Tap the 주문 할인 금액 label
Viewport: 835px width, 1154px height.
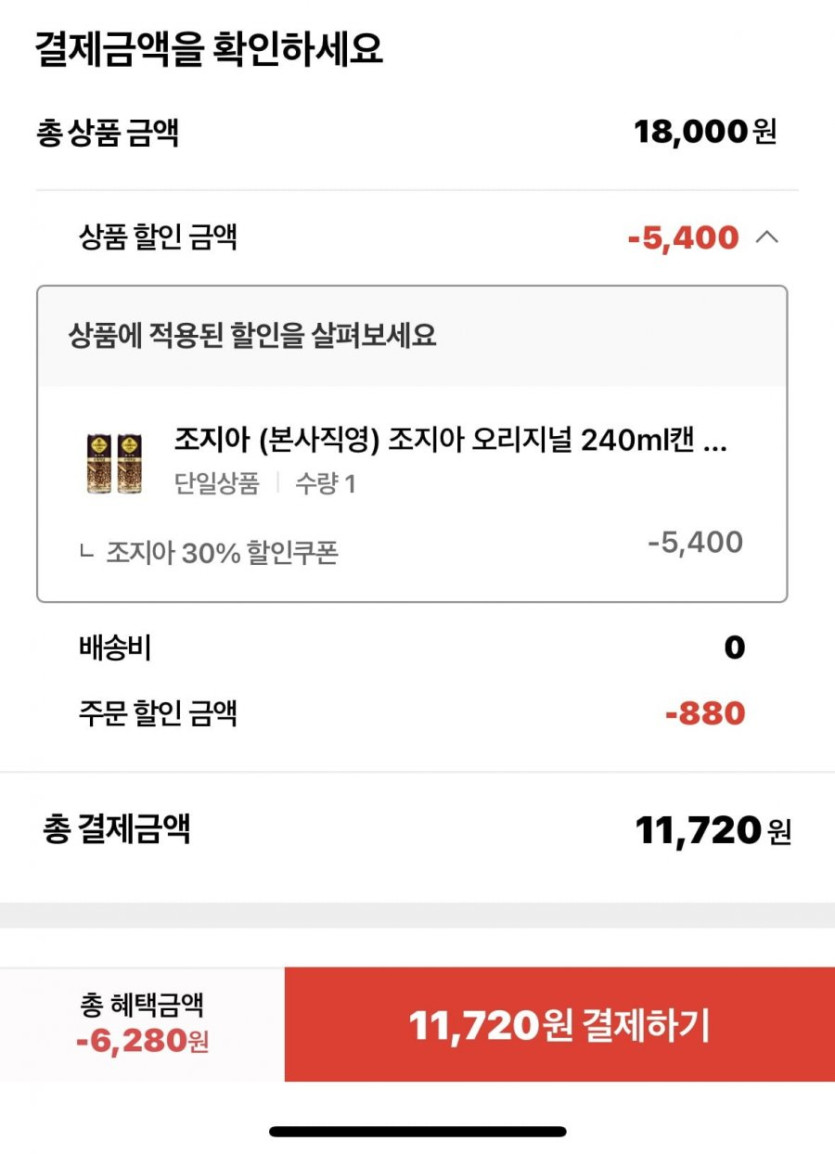coord(158,713)
